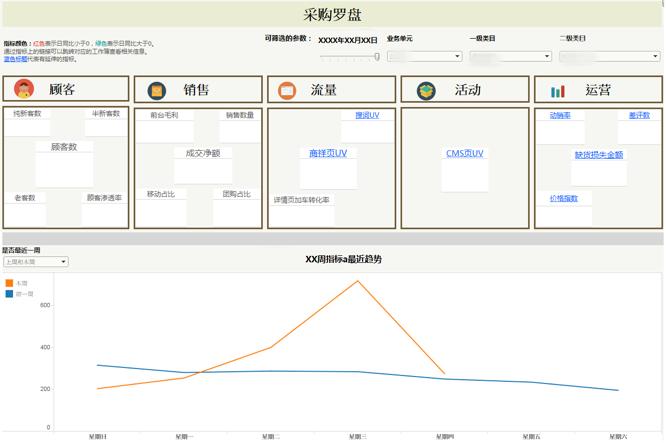Click the 流量 traffic orange icon
Image resolution: width=666 pixels, height=444 pixels.
287,90
